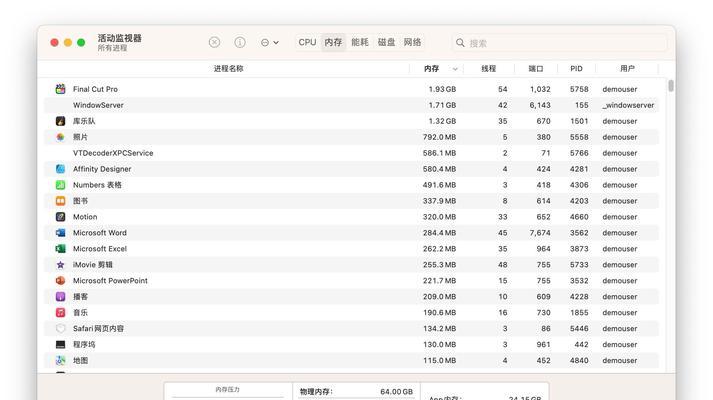The height and width of the screenshot is (400, 713).
Task: Click PID 442 for 程序坞
Action: pyautogui.click(x=581, y=345)
